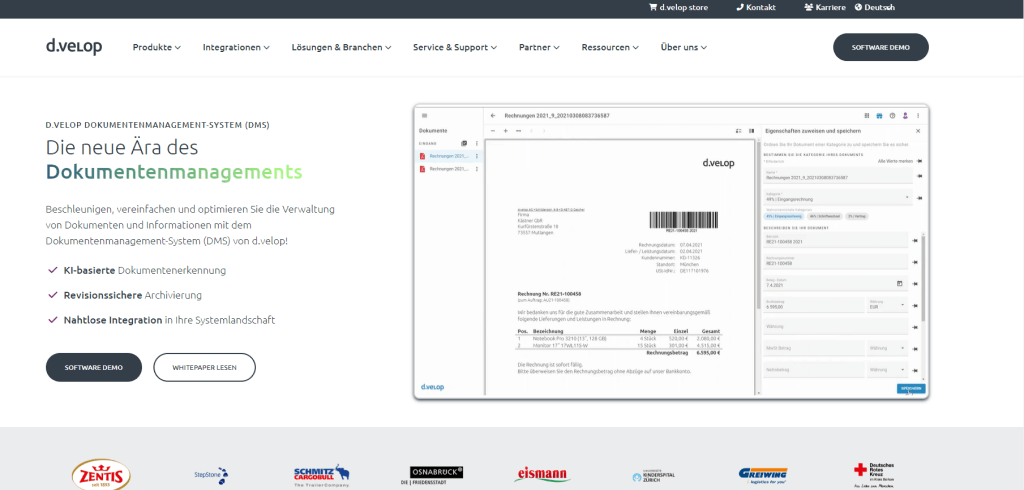The image size is (1024, 490).
Task: Toggle pin for the Rechnungsnummer field
Action: coord(915,262)
